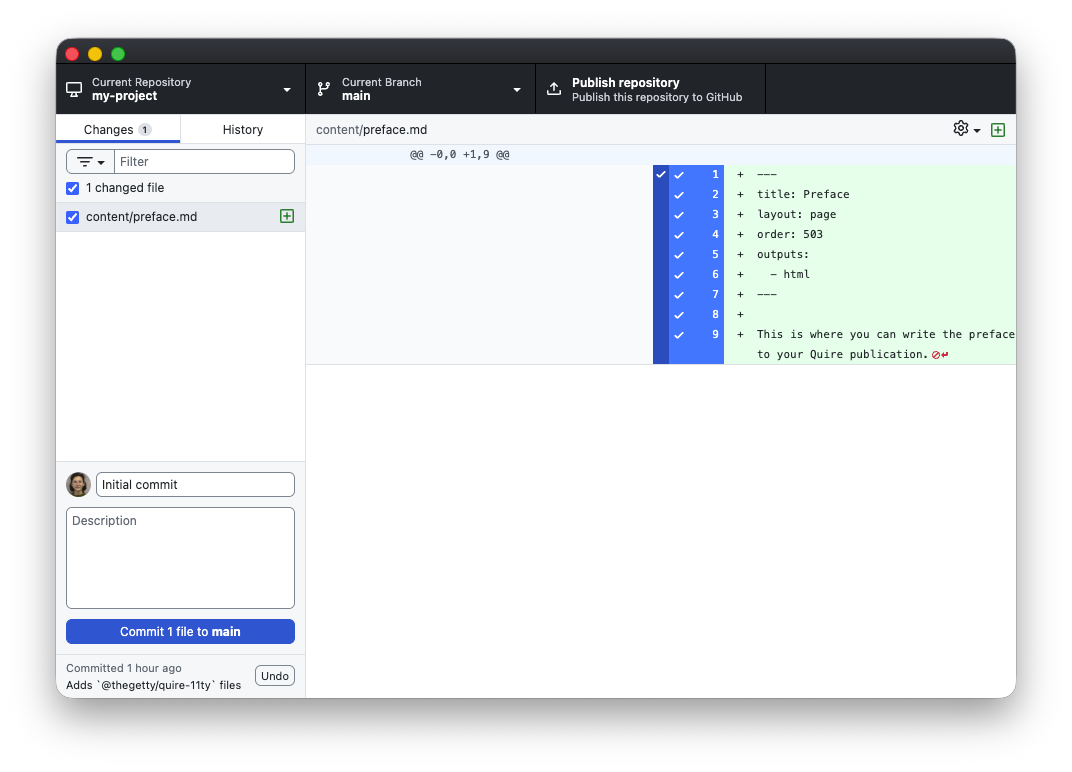
Task: Click the Filter changed files field
Action: [204, 162]
